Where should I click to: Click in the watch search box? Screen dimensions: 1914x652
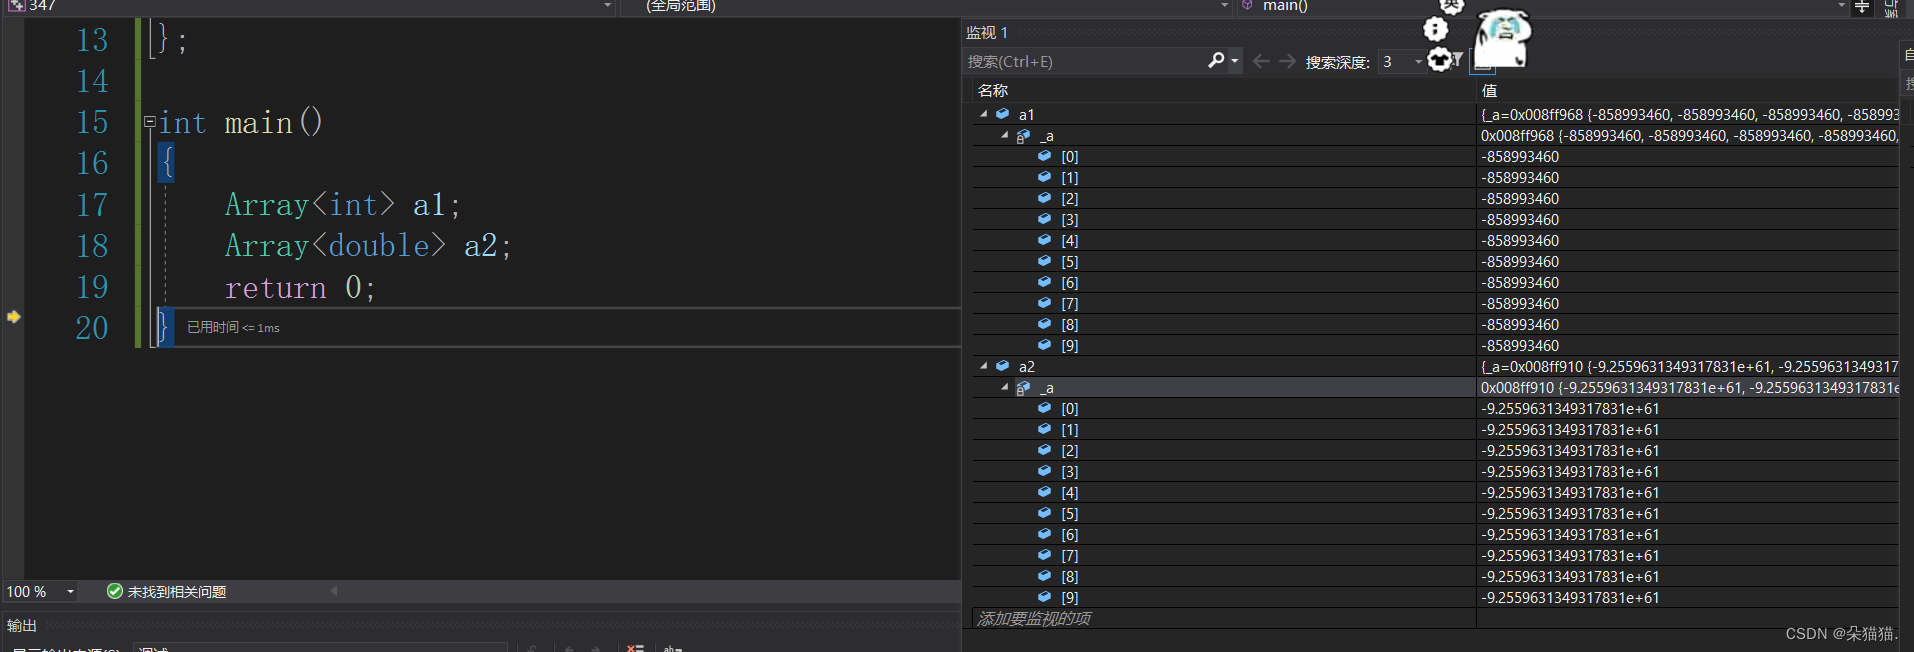[1085, 61]
